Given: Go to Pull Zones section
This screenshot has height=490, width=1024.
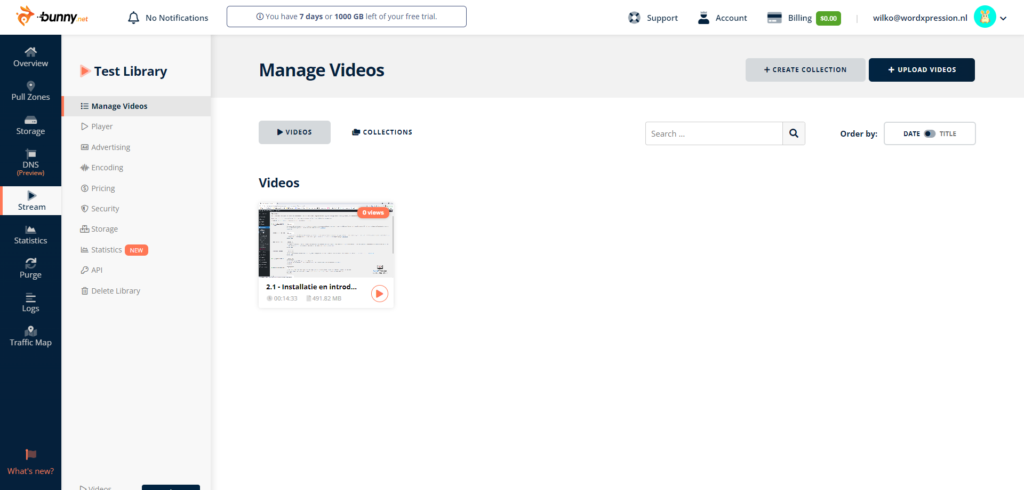Looking at the screenshot, I should [31, 91].
